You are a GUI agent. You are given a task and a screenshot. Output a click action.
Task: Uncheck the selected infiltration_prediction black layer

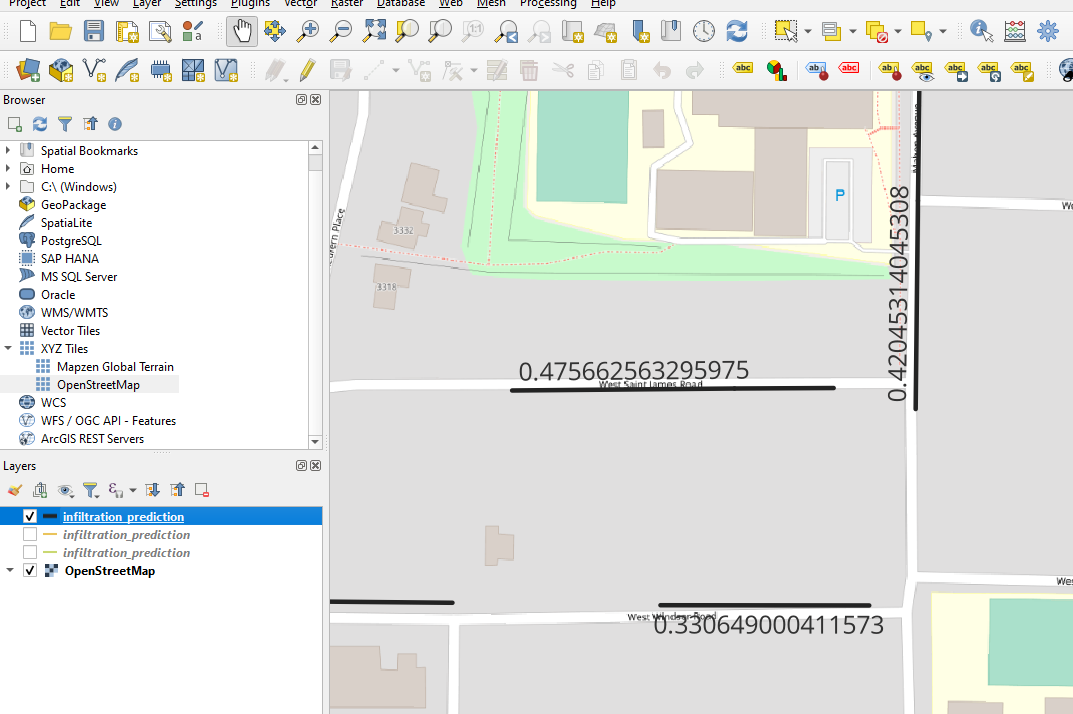29,516
